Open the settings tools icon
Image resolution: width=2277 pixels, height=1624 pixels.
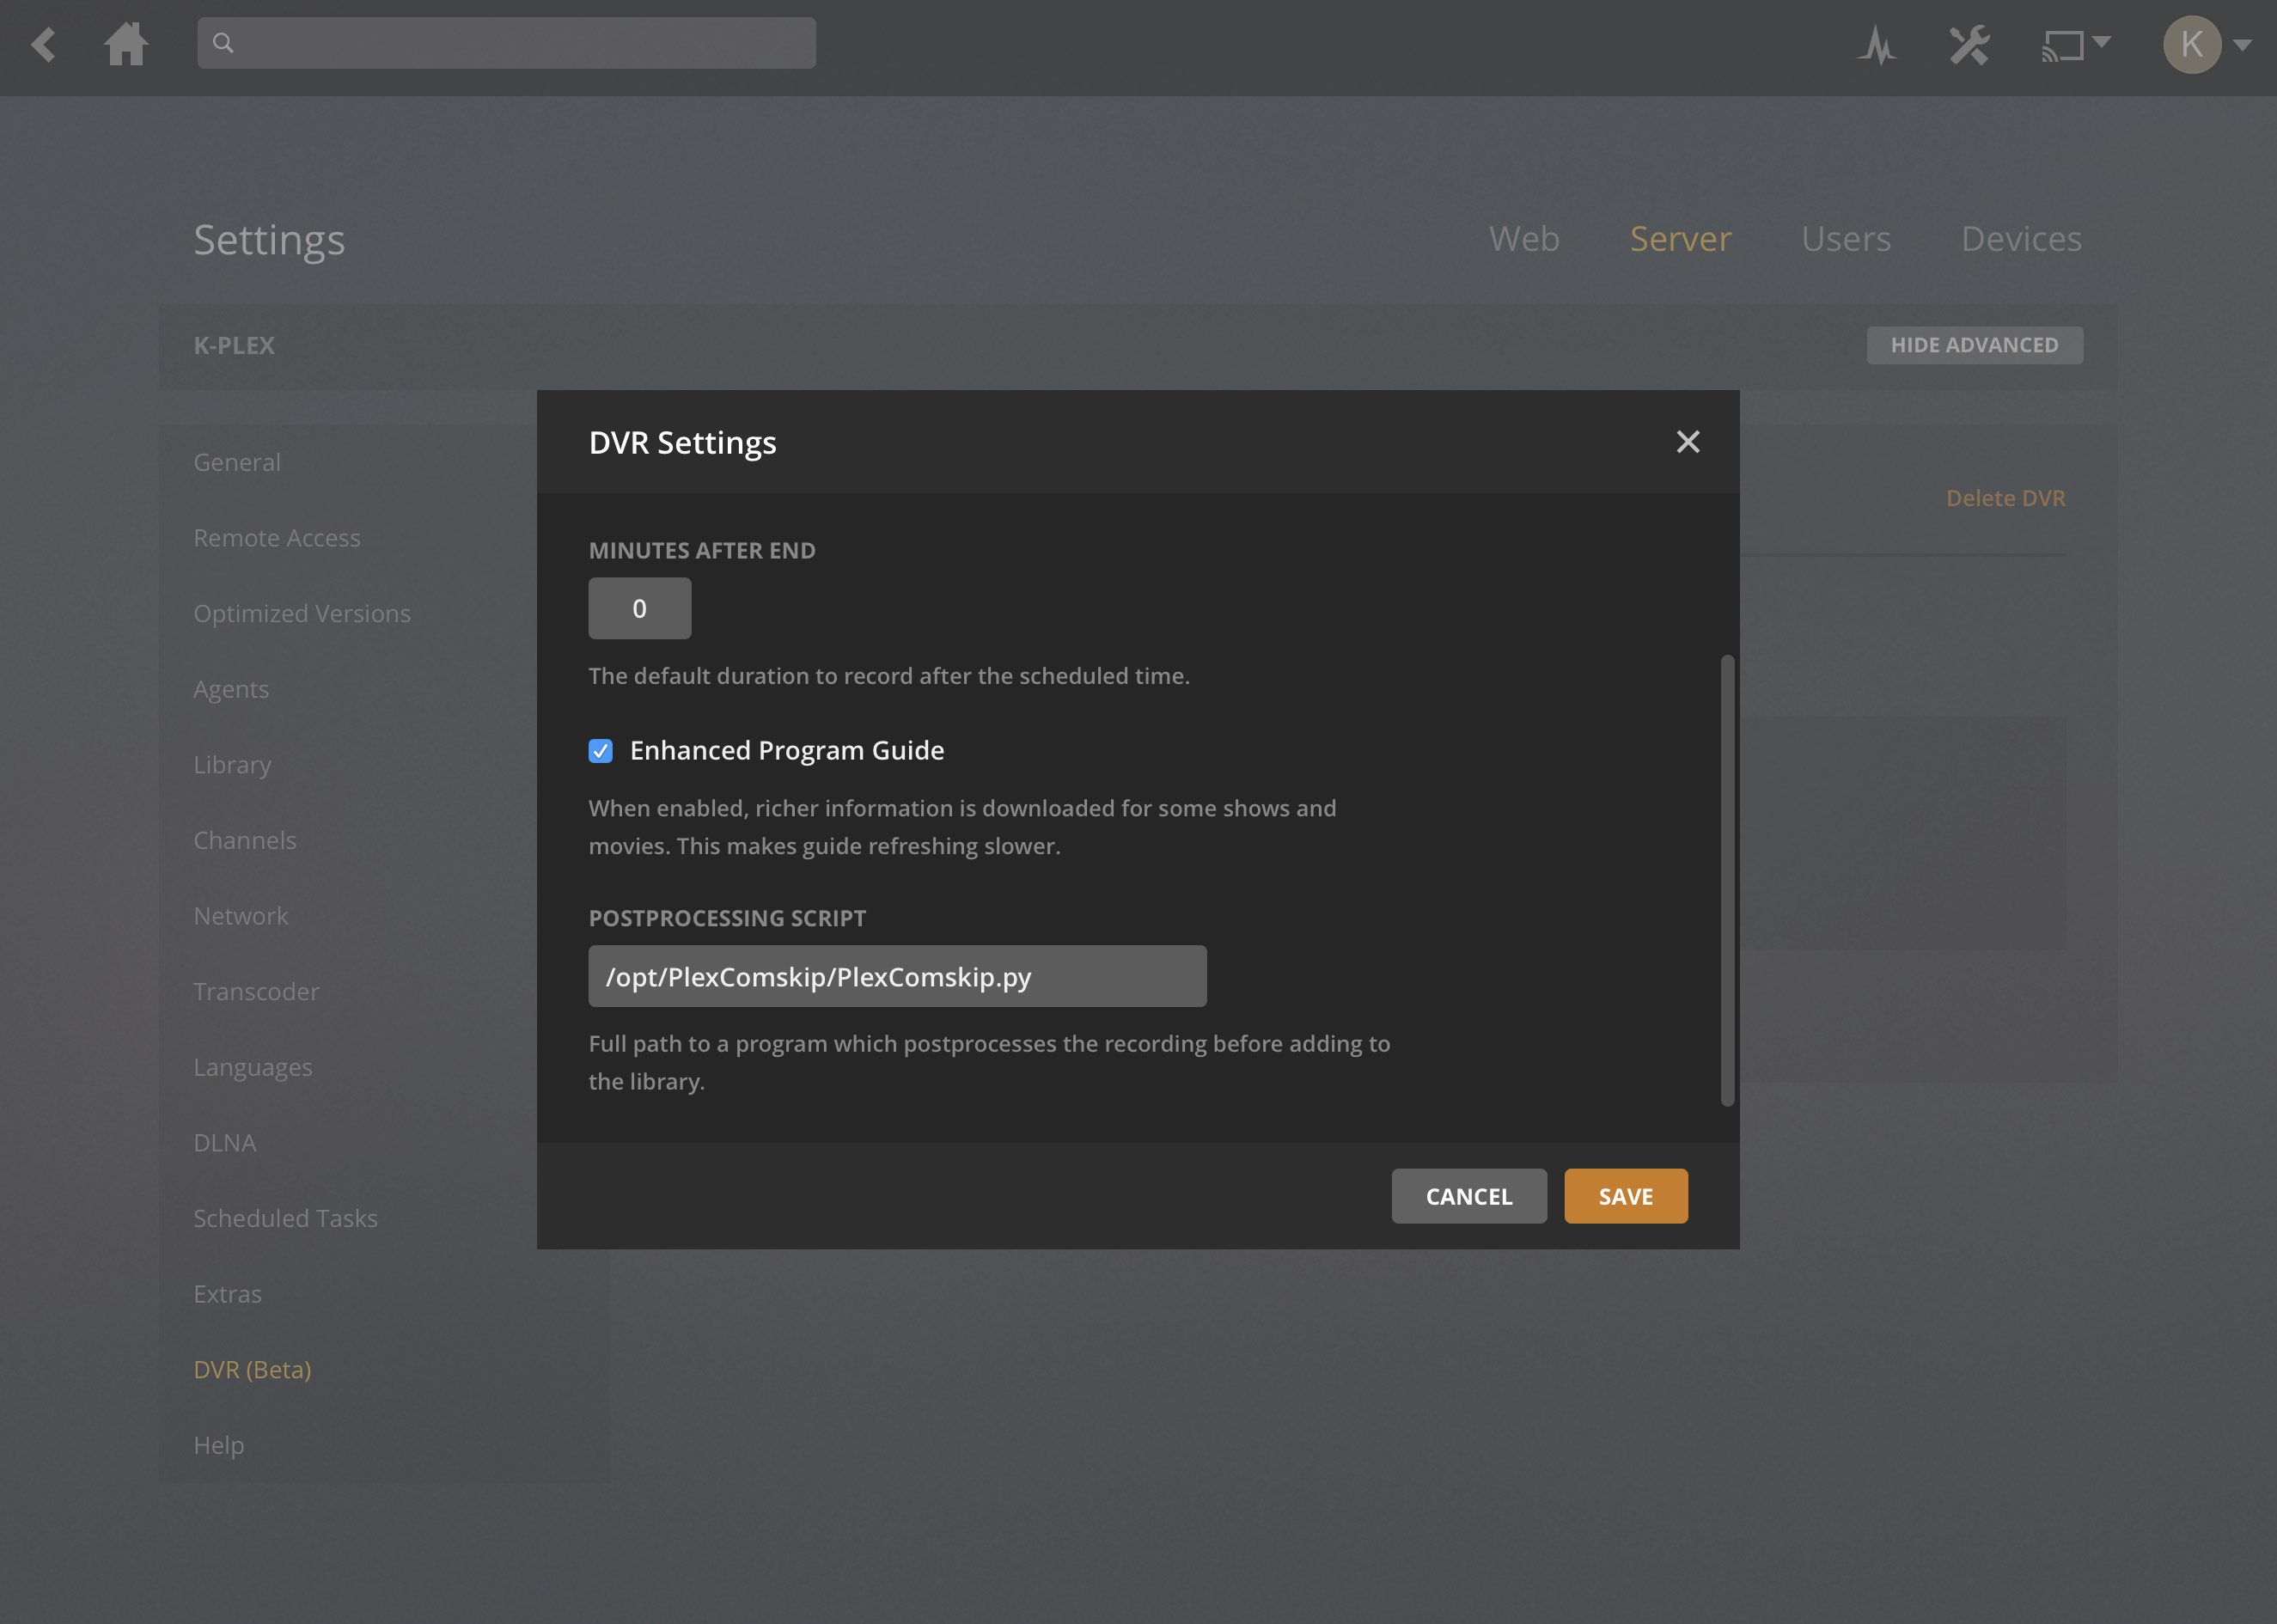tap(1969, 45)
